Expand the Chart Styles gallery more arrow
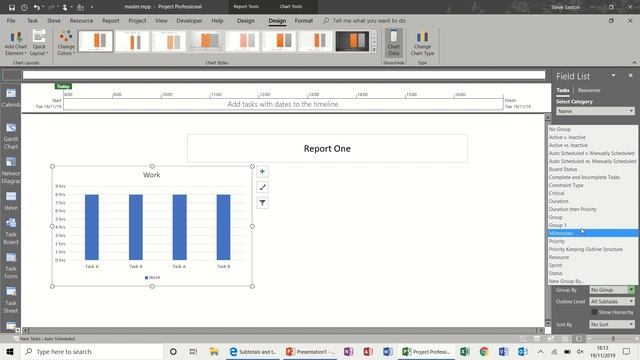Viewport: 640px width, 360px height. point(374,51)
